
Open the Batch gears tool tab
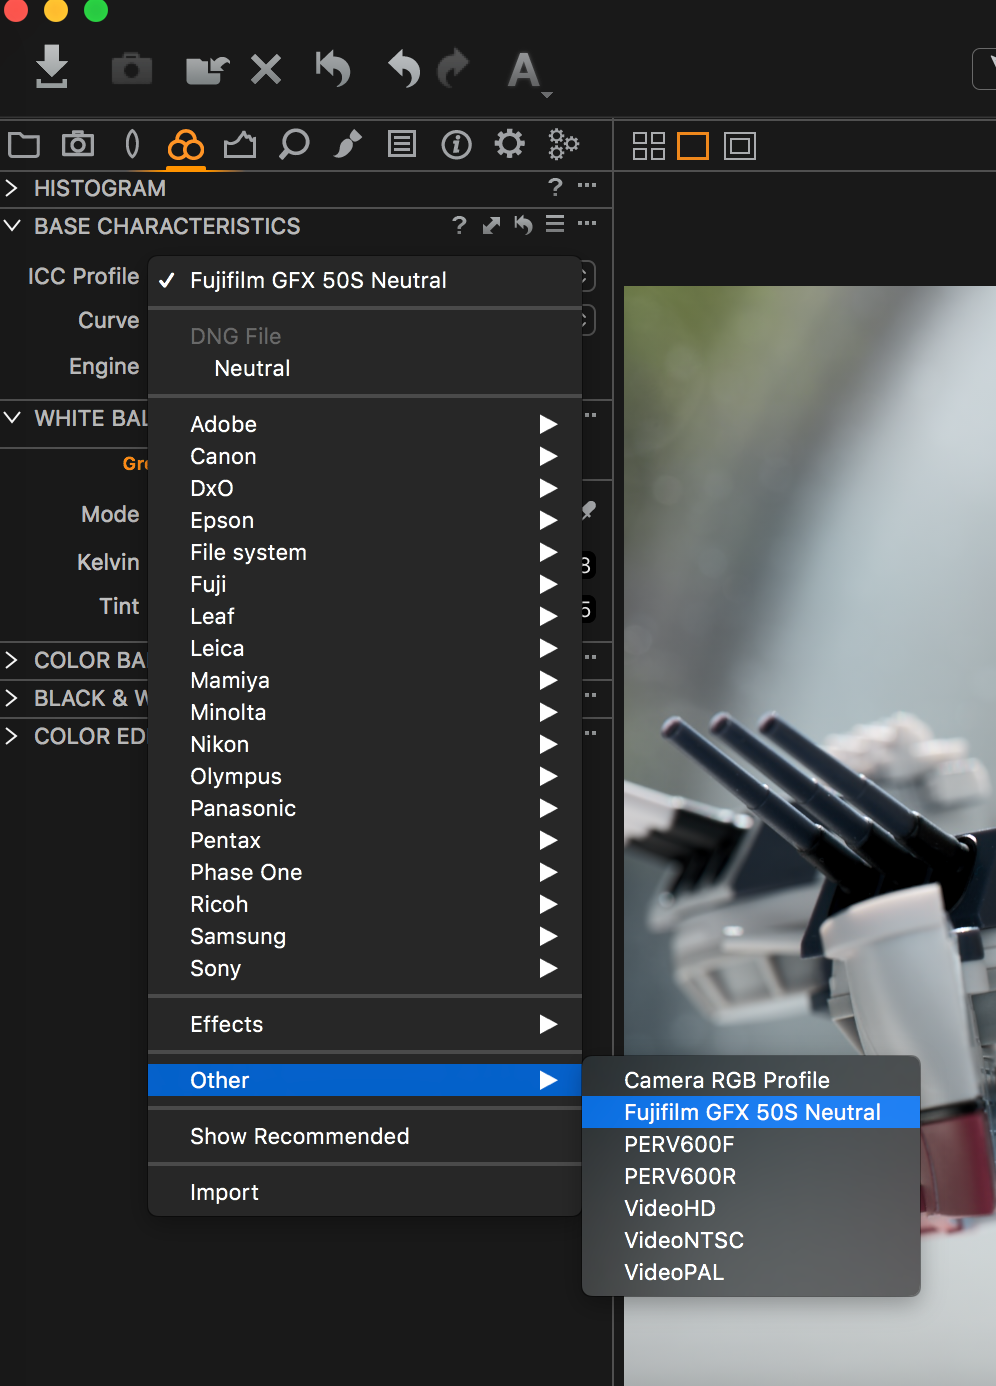[564, 145]
